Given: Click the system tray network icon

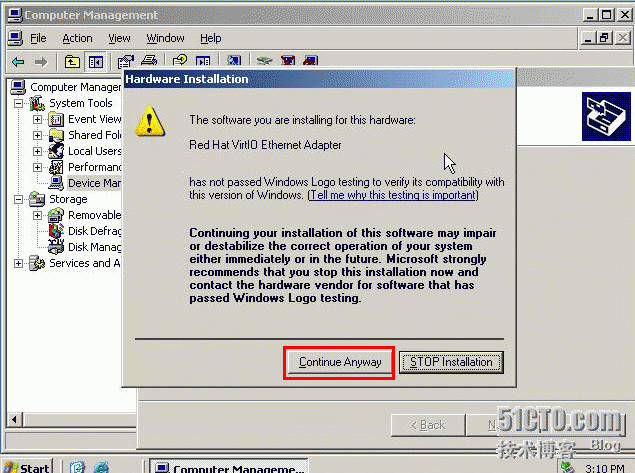Looking at the screenshot, I should click(567, 467).
